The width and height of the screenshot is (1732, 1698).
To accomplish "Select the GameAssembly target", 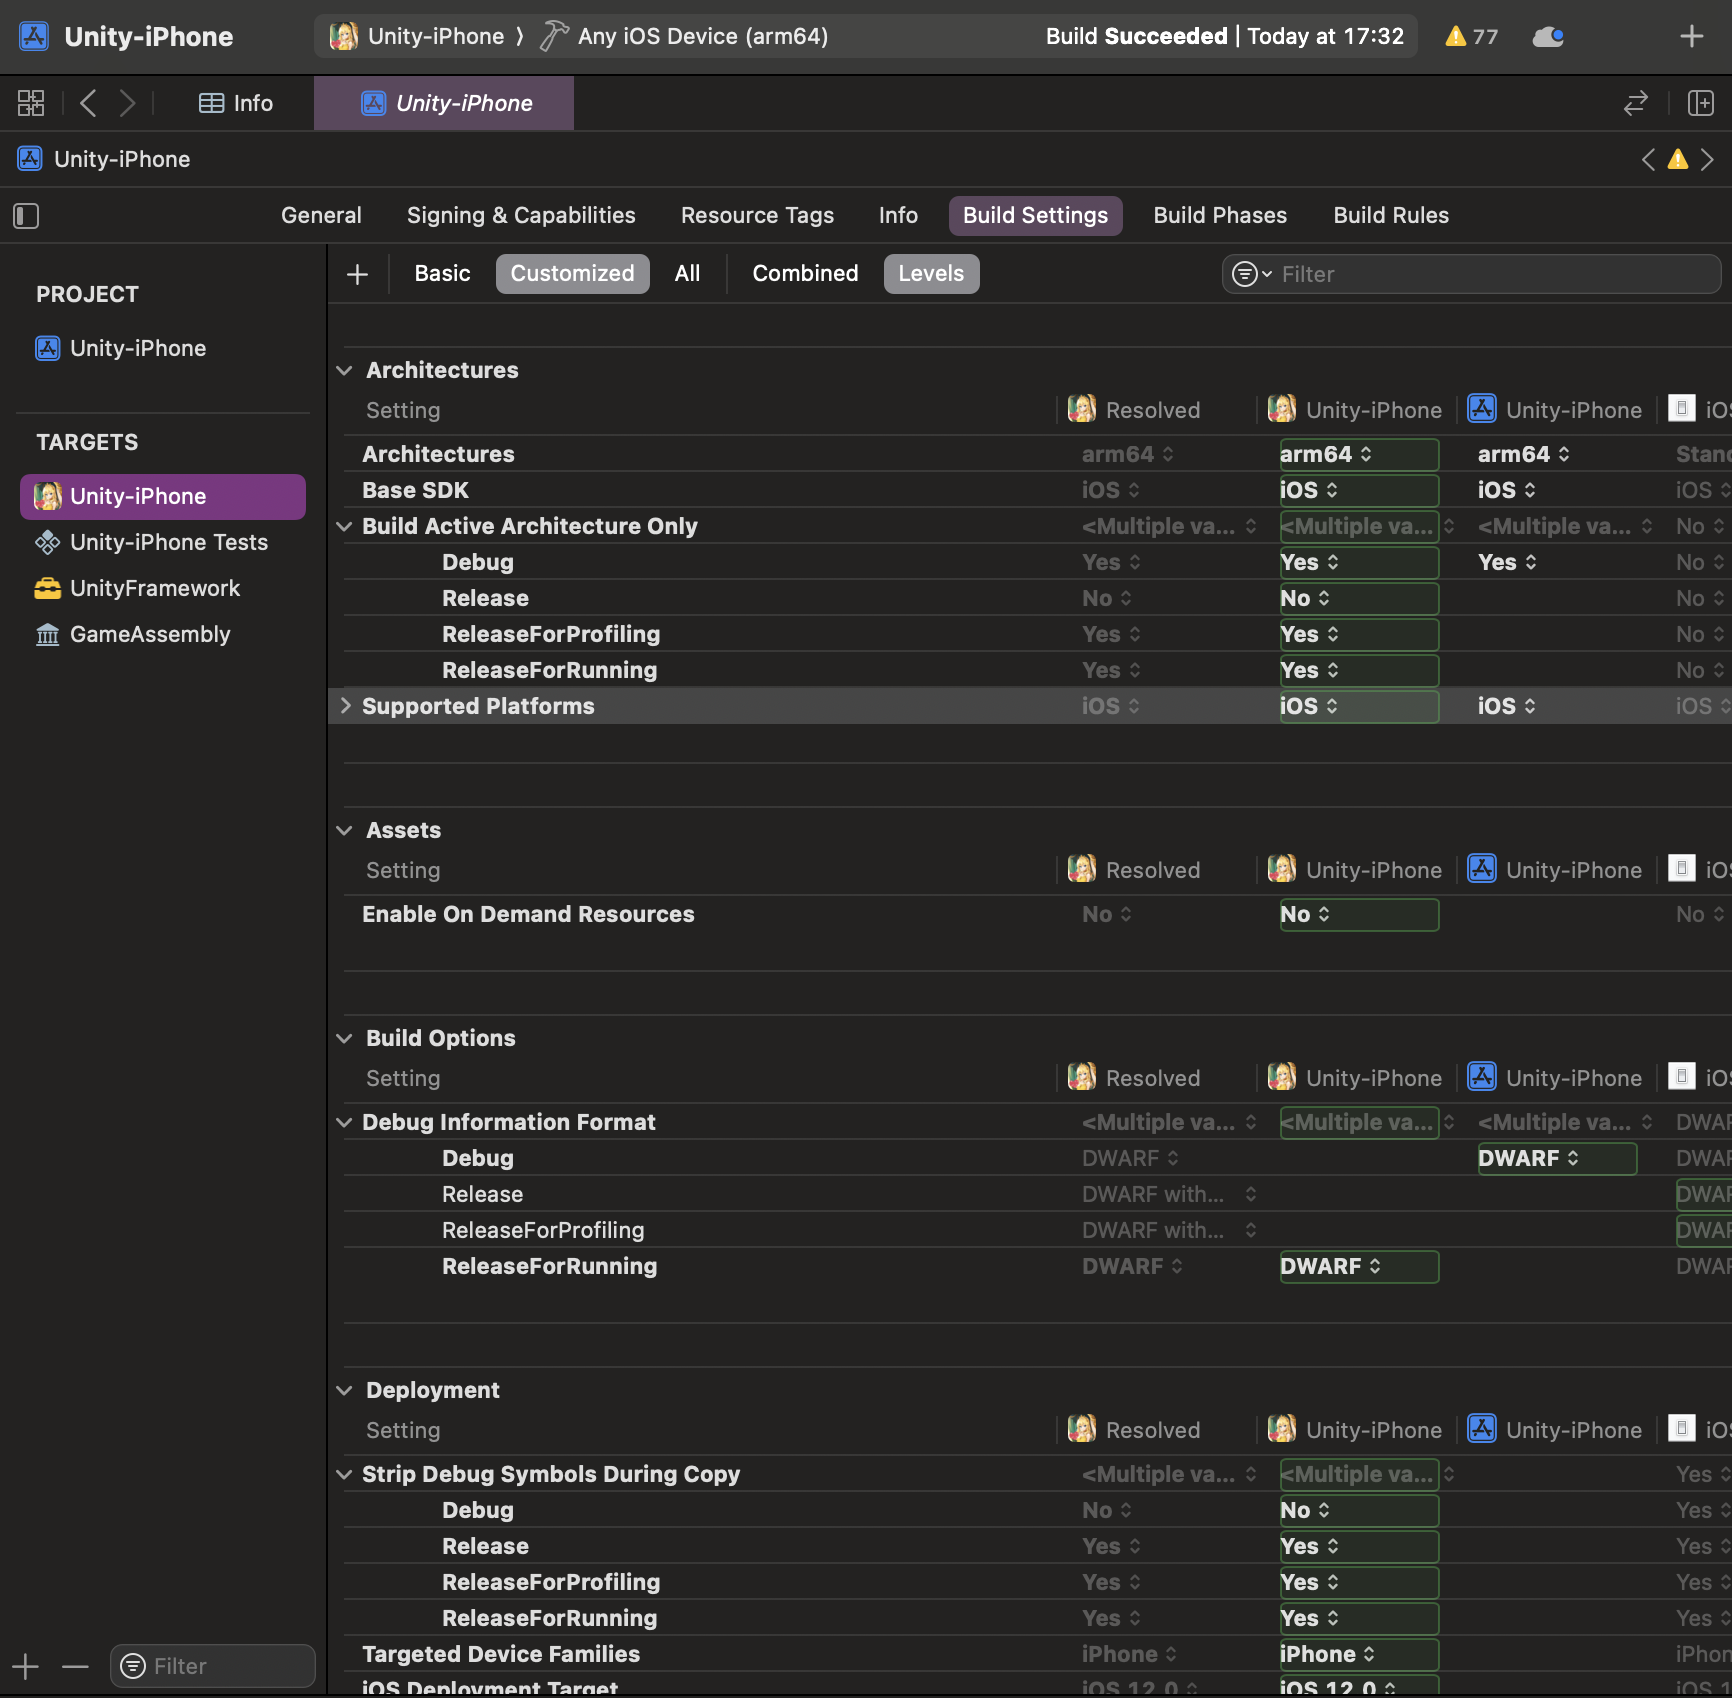I will tap(150, 634).
